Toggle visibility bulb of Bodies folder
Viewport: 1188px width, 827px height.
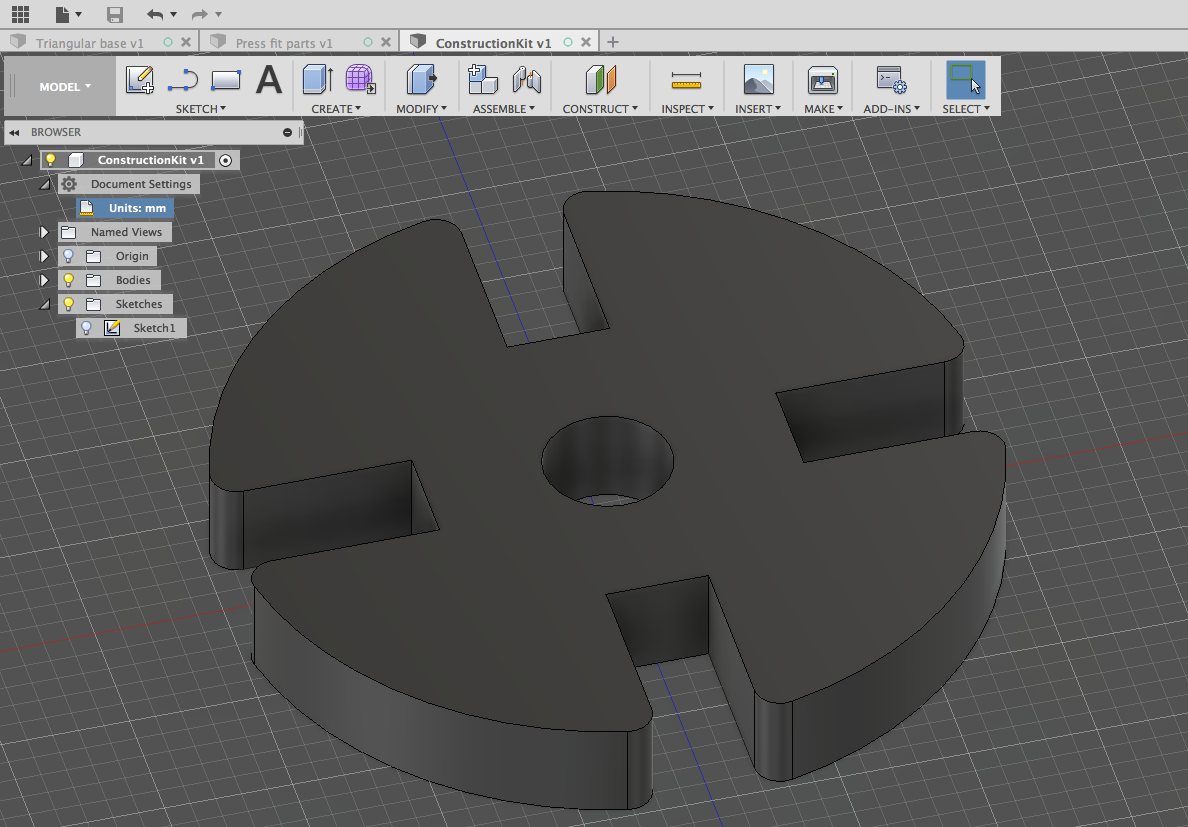68,280
